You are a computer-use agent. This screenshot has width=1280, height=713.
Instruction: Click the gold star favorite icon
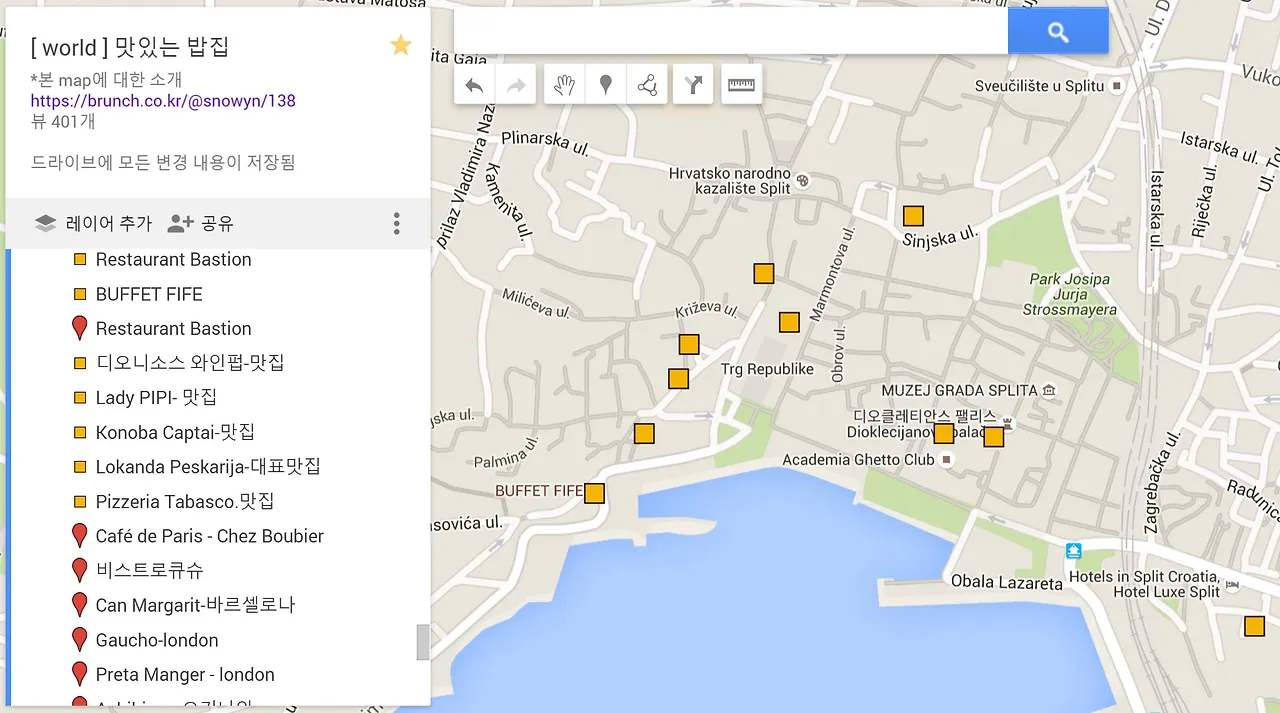[x=401, y=45]
